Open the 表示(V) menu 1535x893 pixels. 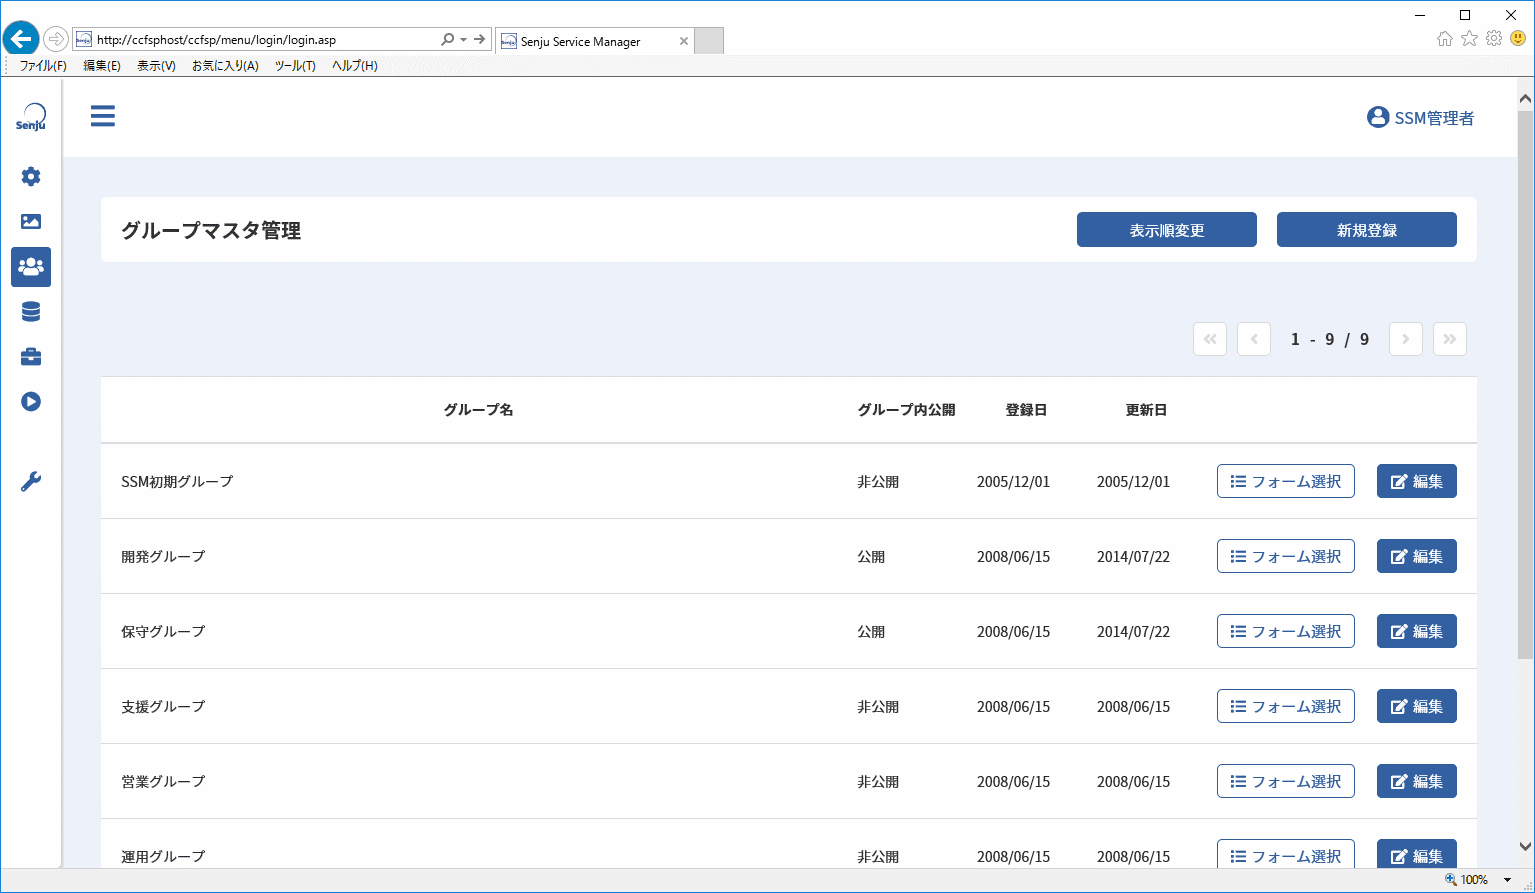(x=156, y=66)
